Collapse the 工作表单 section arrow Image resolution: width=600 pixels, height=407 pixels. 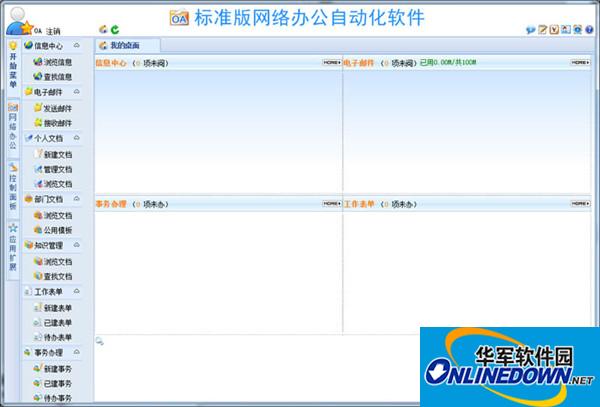coord(77,291)
